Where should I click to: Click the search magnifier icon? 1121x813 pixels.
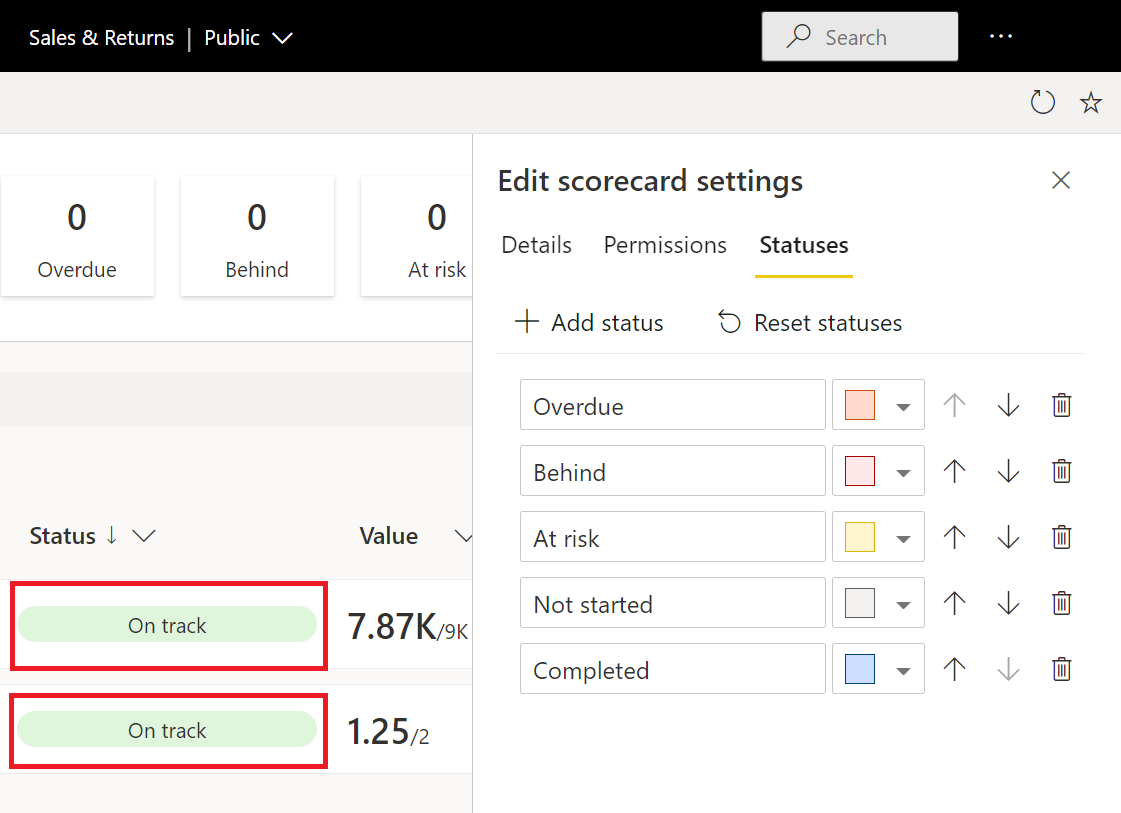[x=799, y=36]
